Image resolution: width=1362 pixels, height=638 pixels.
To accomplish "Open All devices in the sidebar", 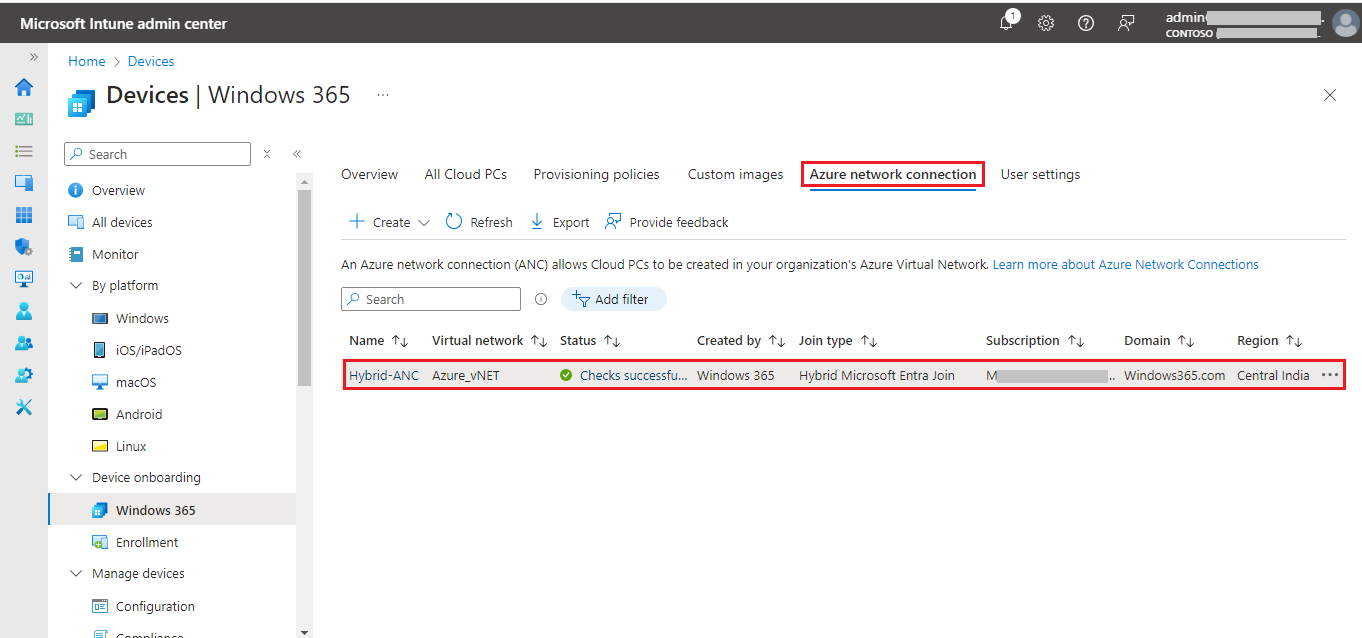I will [x=122, y=222].
